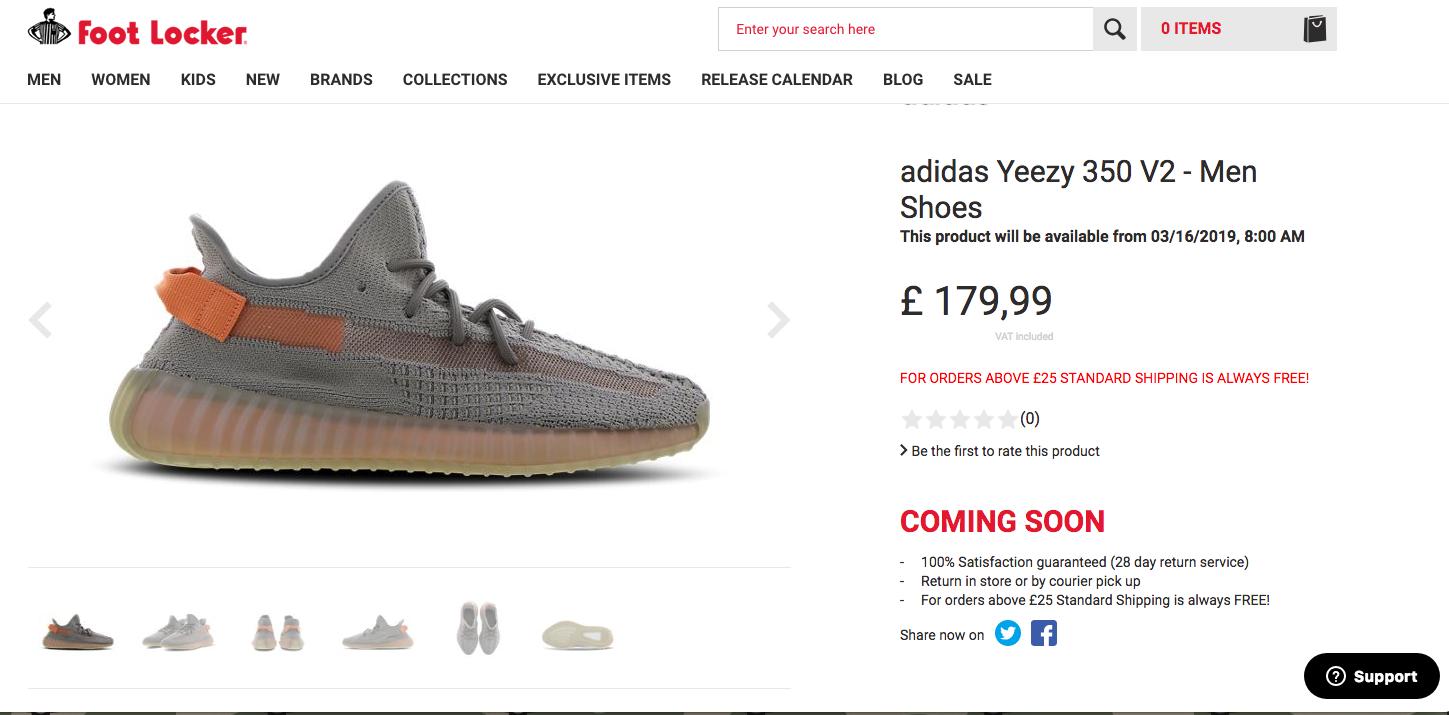Image resolution: width=1449 pixels, height=715 pixels.
Task: Select the top-down view thumbnail
Action: (x=478, y=628)
